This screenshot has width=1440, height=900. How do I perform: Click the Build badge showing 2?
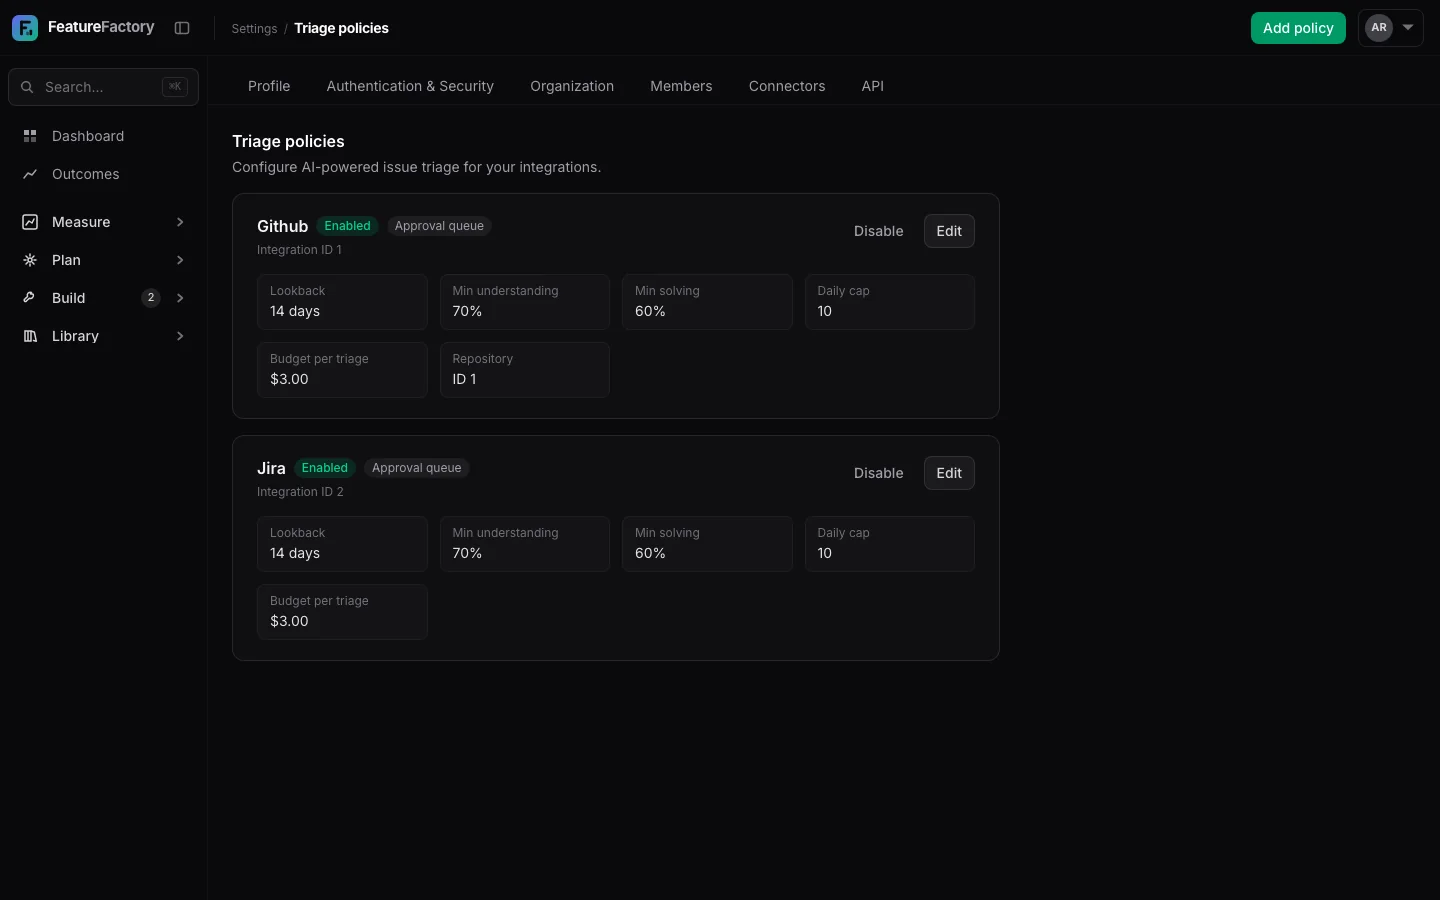click(151, 298)
